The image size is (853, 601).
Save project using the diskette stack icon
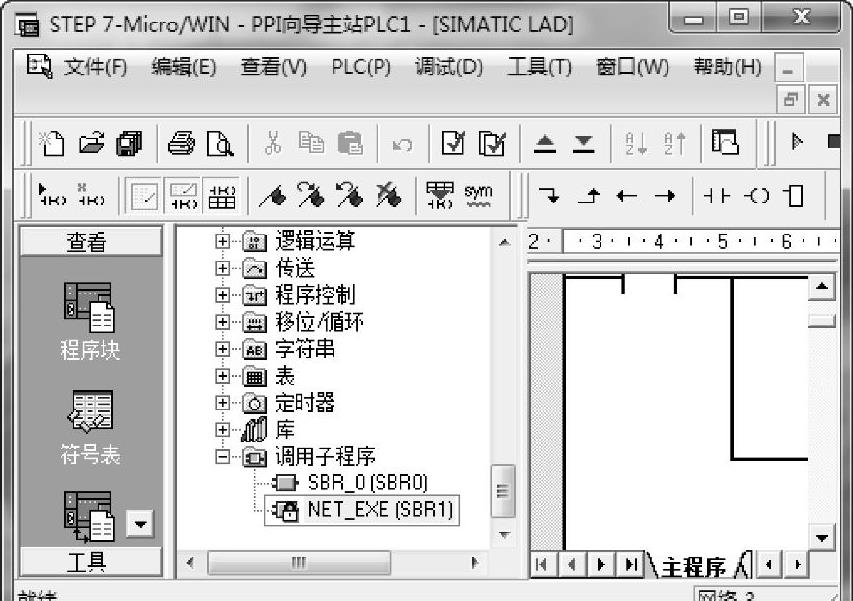coord(129,144)
